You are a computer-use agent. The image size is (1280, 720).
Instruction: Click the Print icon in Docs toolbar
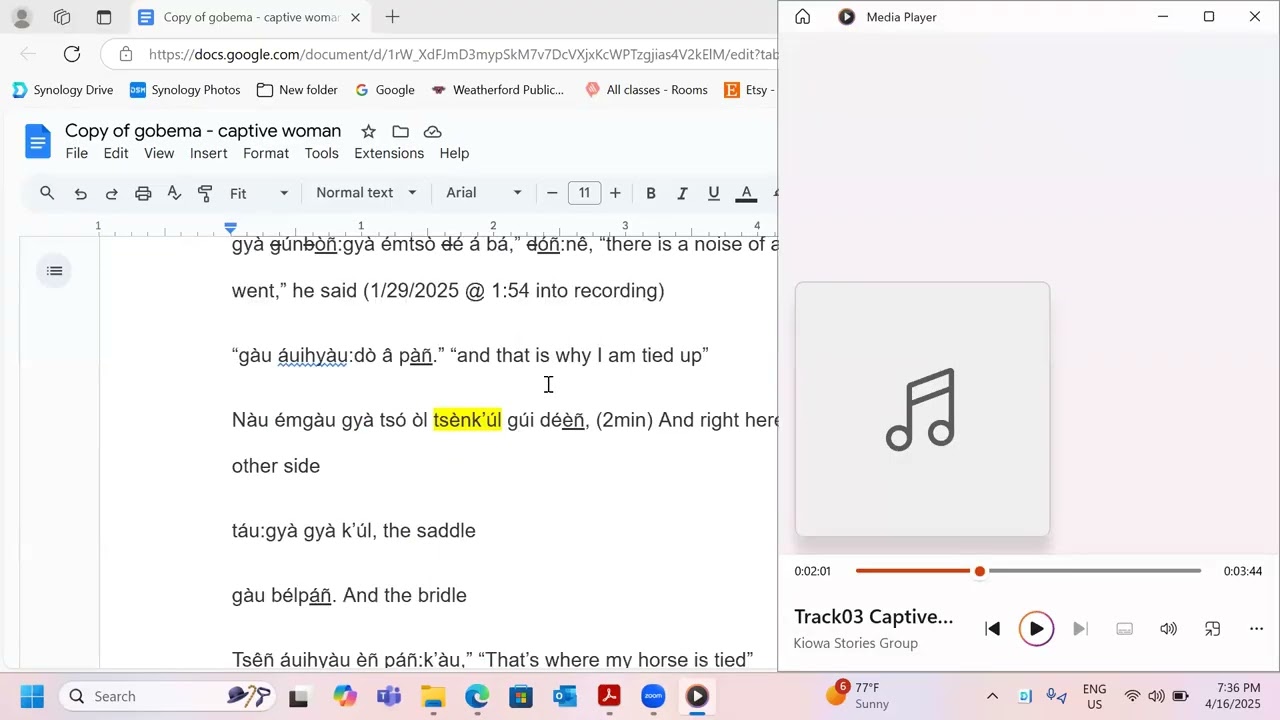tap(143, 193)
